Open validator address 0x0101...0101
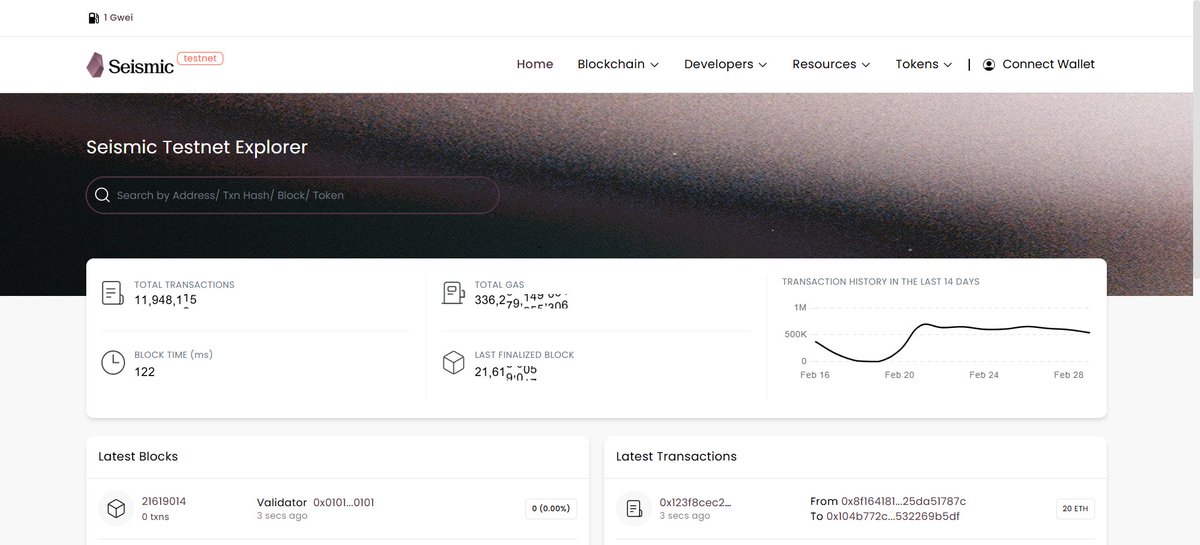 344,502
